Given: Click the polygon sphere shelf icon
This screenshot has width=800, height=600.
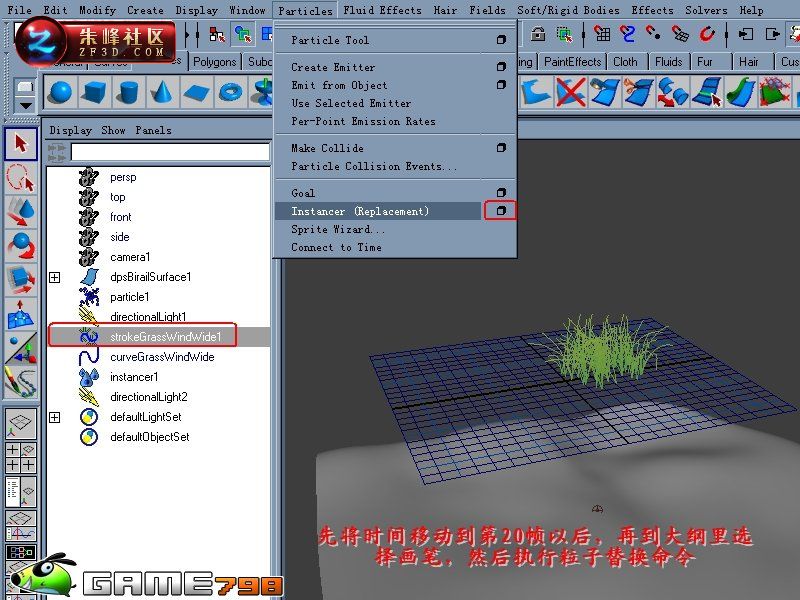Looking at the screenshot, I should point(61,92).
